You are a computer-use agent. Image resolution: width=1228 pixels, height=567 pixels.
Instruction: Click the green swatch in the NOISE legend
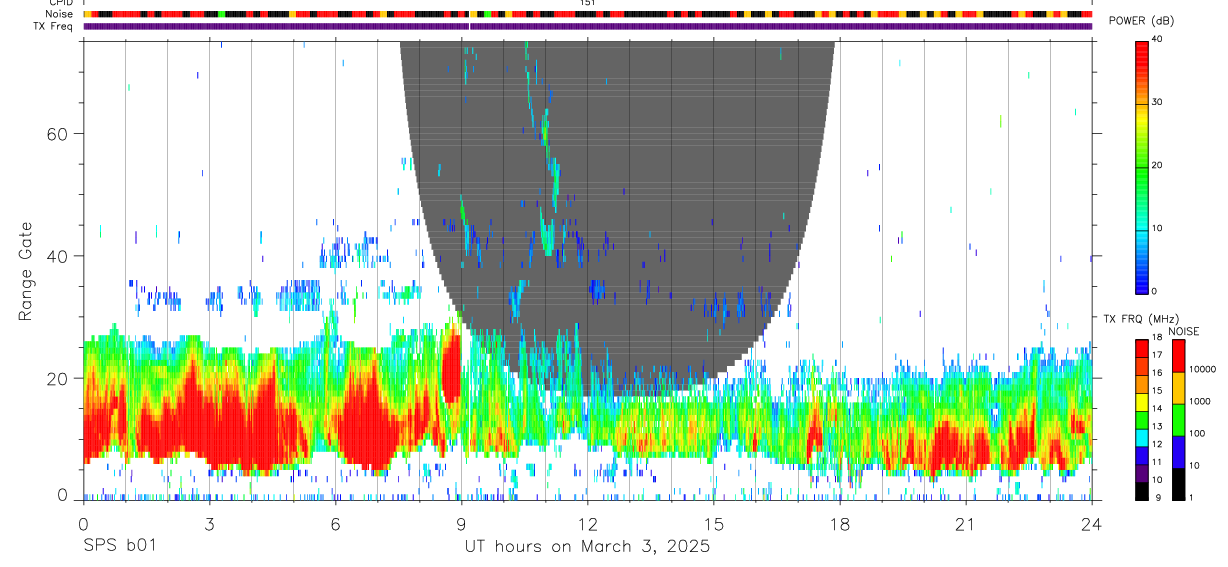pyautogui.click(x=1178, y=420)
